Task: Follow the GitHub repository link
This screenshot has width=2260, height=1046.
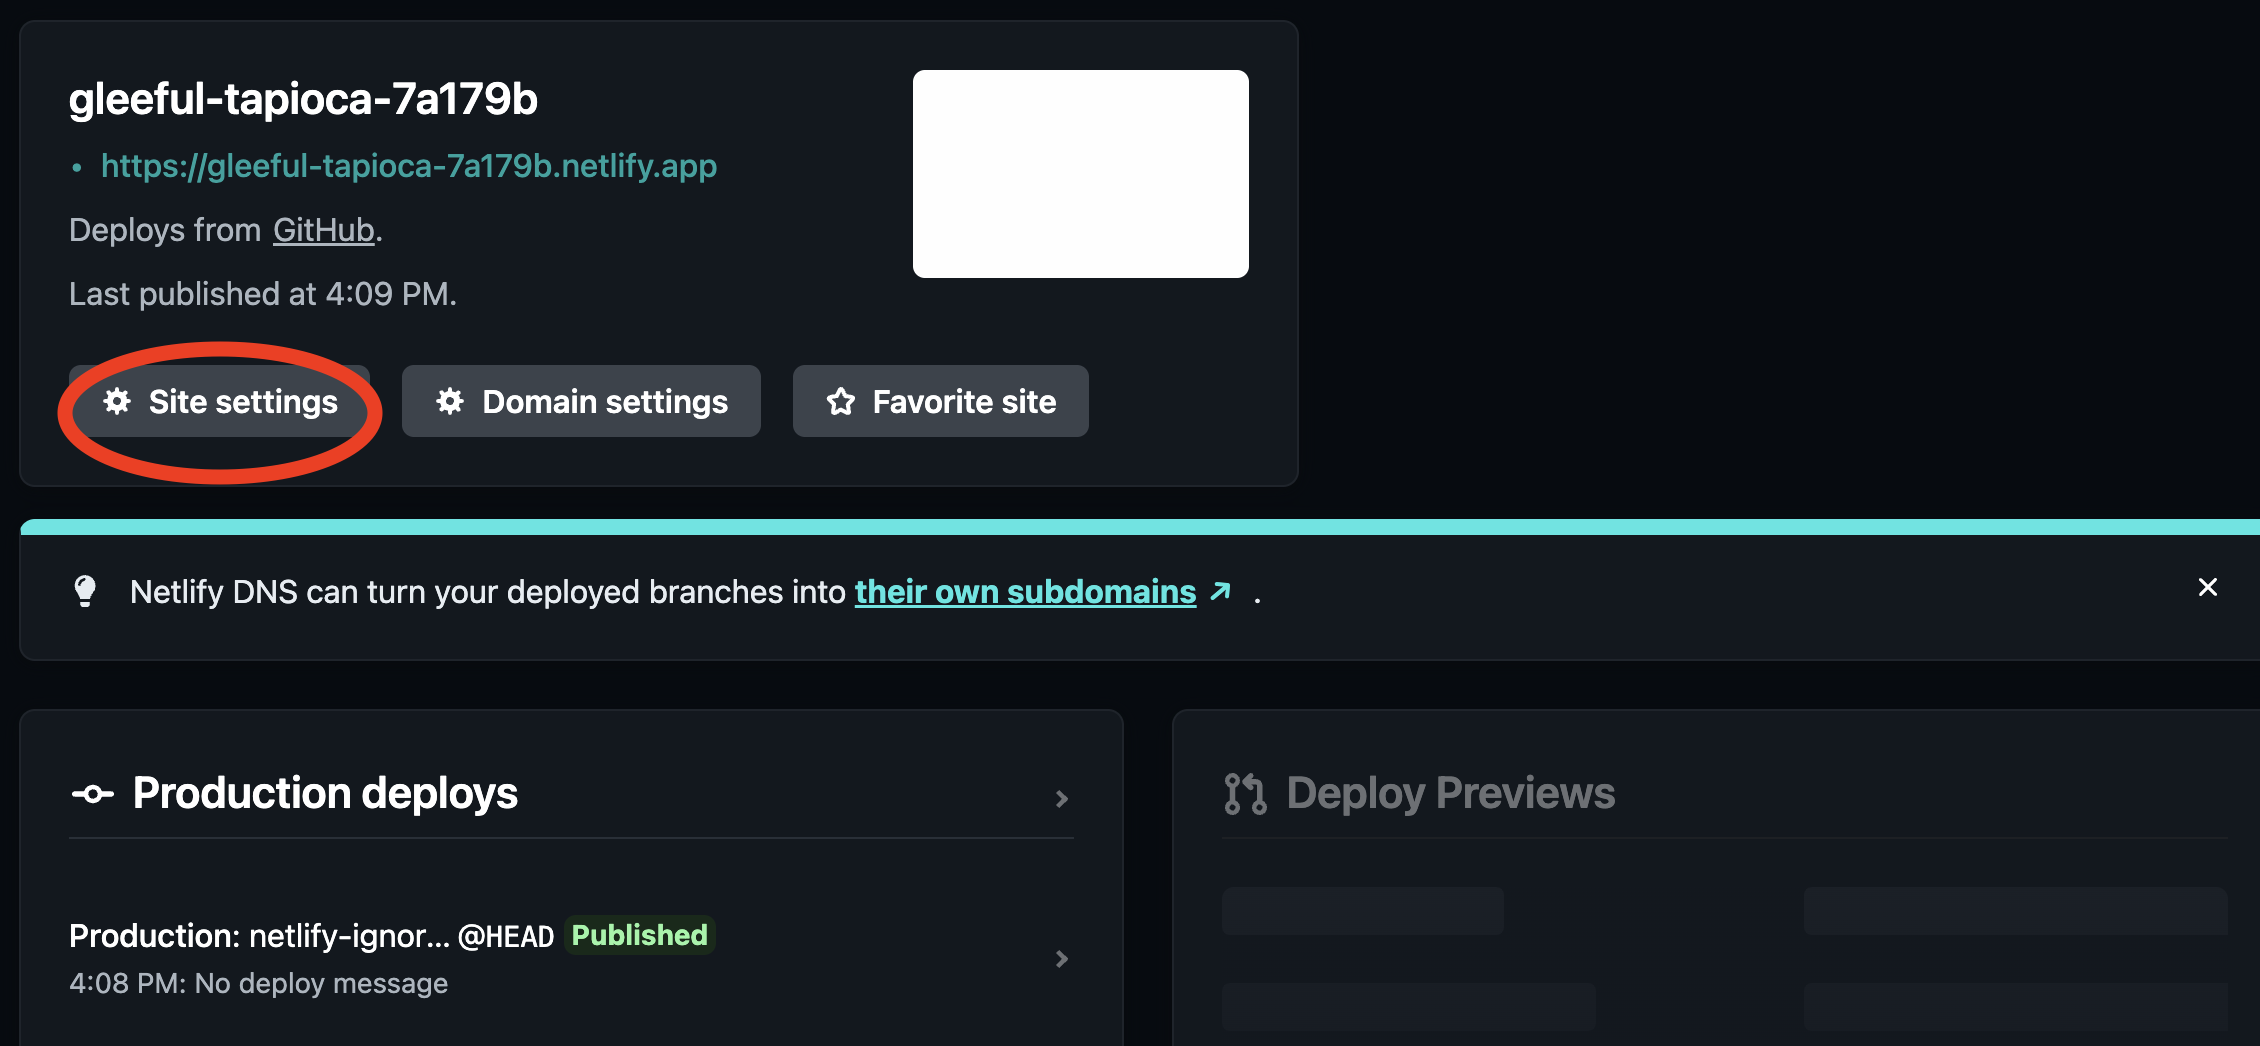Action: pos(323,230)
